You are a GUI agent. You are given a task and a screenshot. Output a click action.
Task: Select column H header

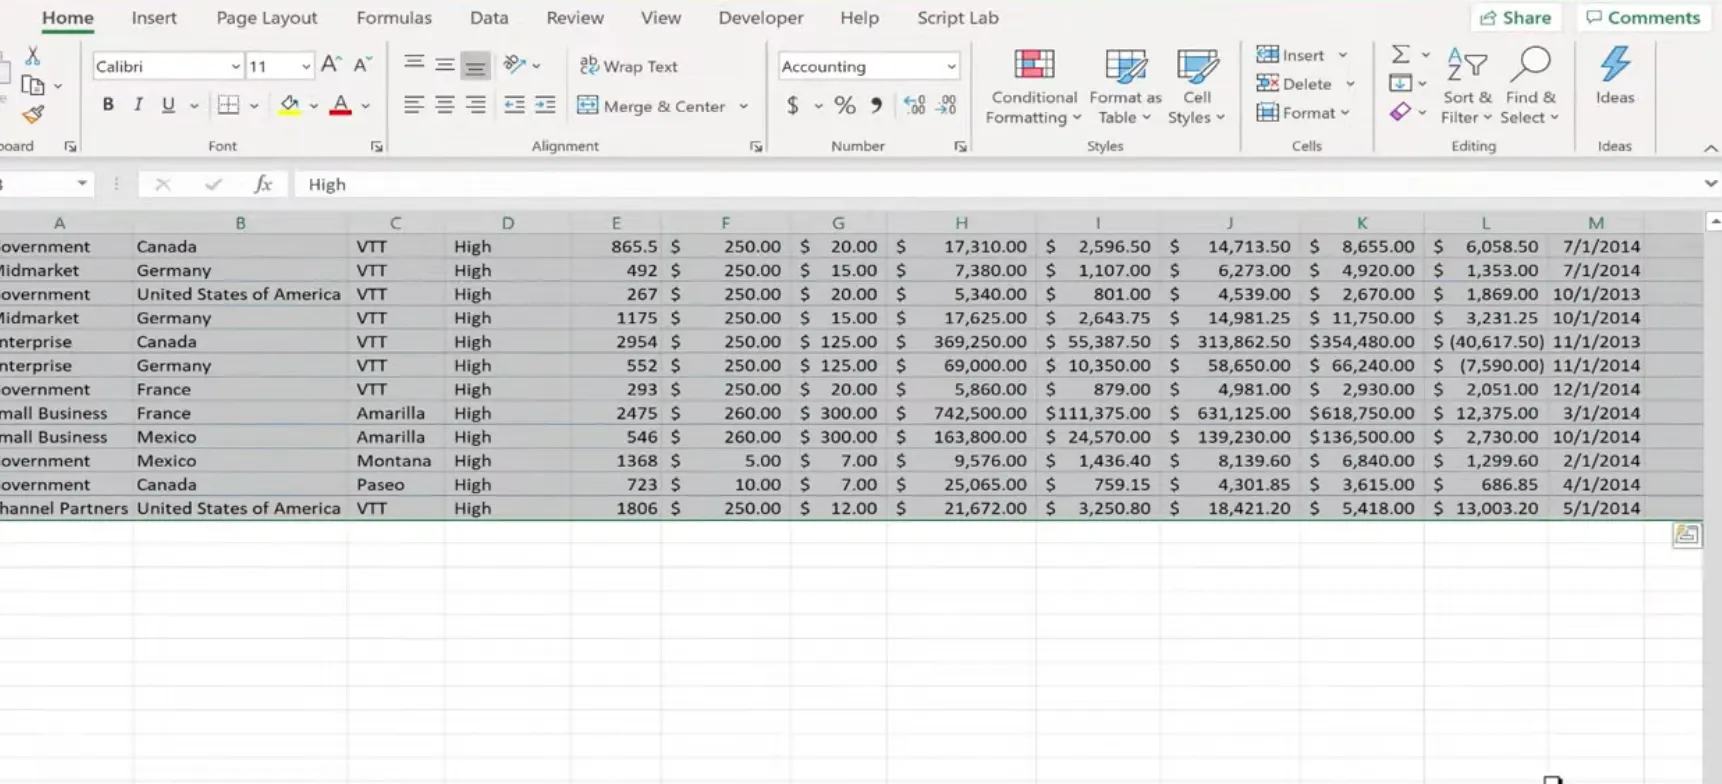961,223
